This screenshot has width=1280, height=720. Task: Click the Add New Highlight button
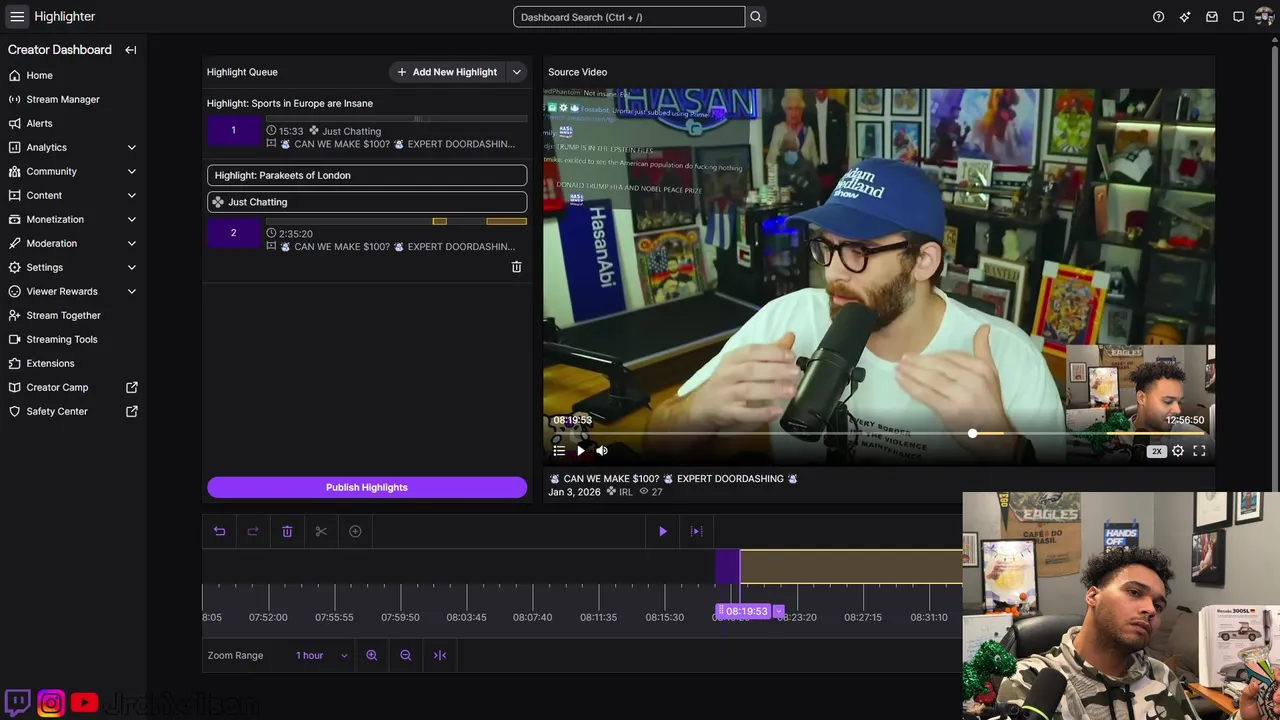447,72
